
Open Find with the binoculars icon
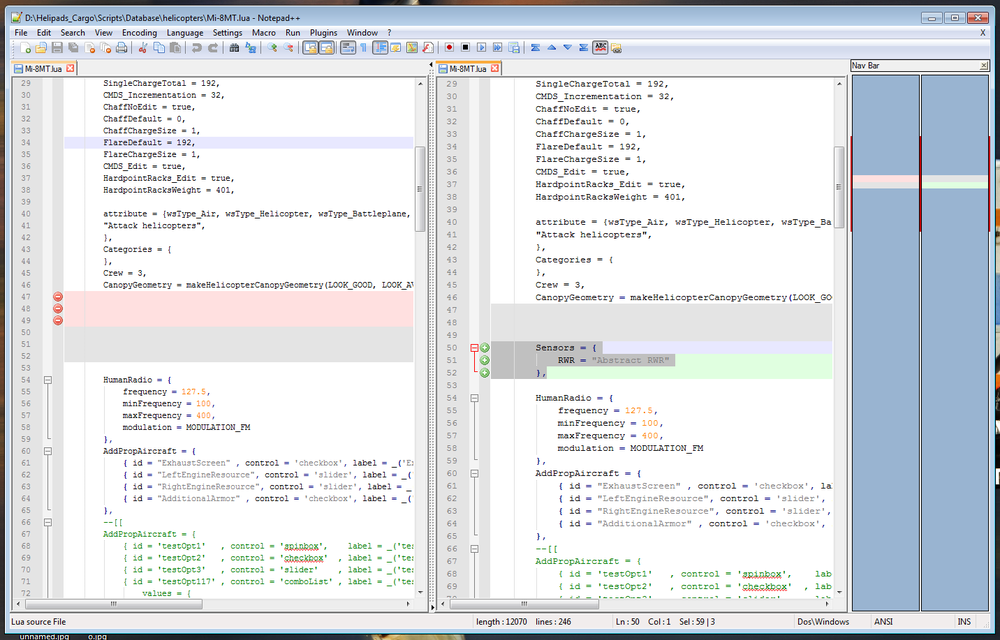(x=235, y=47)
